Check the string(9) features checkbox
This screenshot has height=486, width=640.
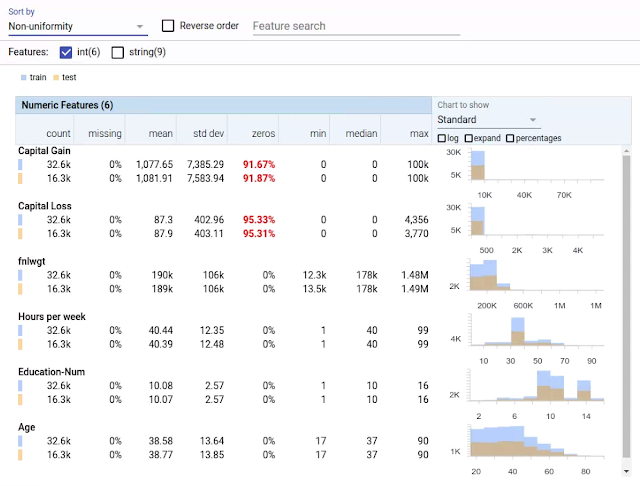click(118, 52)
